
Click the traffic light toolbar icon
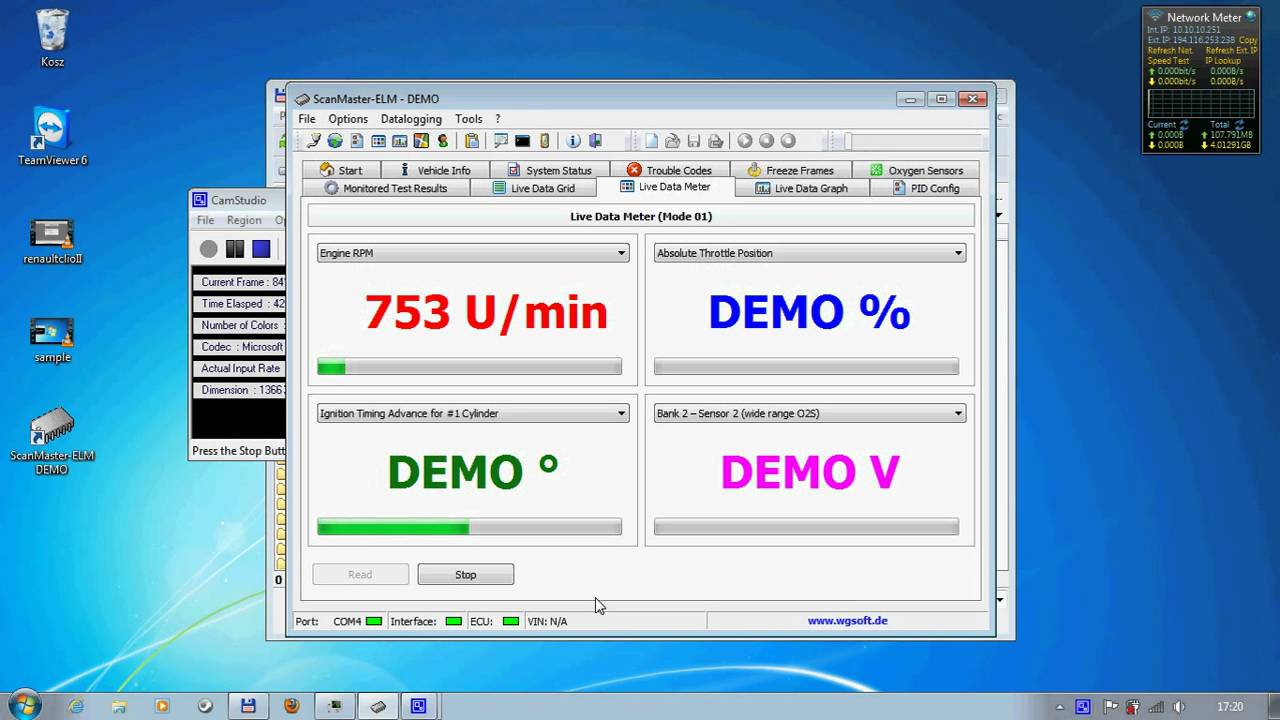click(443, 141)
